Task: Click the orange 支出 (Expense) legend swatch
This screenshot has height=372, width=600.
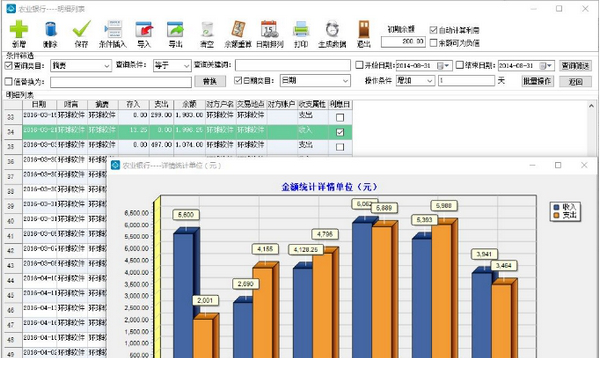Action: (x=556, y=215)
